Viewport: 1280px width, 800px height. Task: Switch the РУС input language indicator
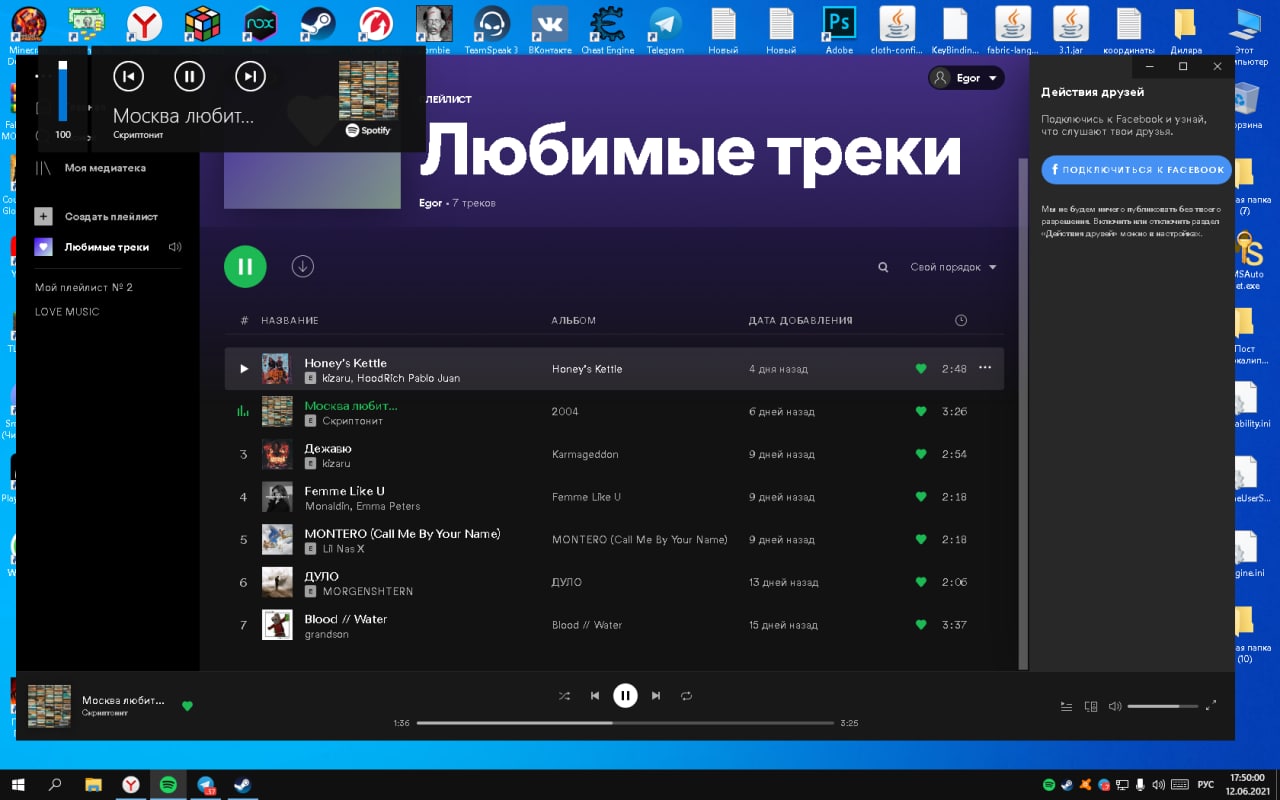click(x=1206, y=785)
